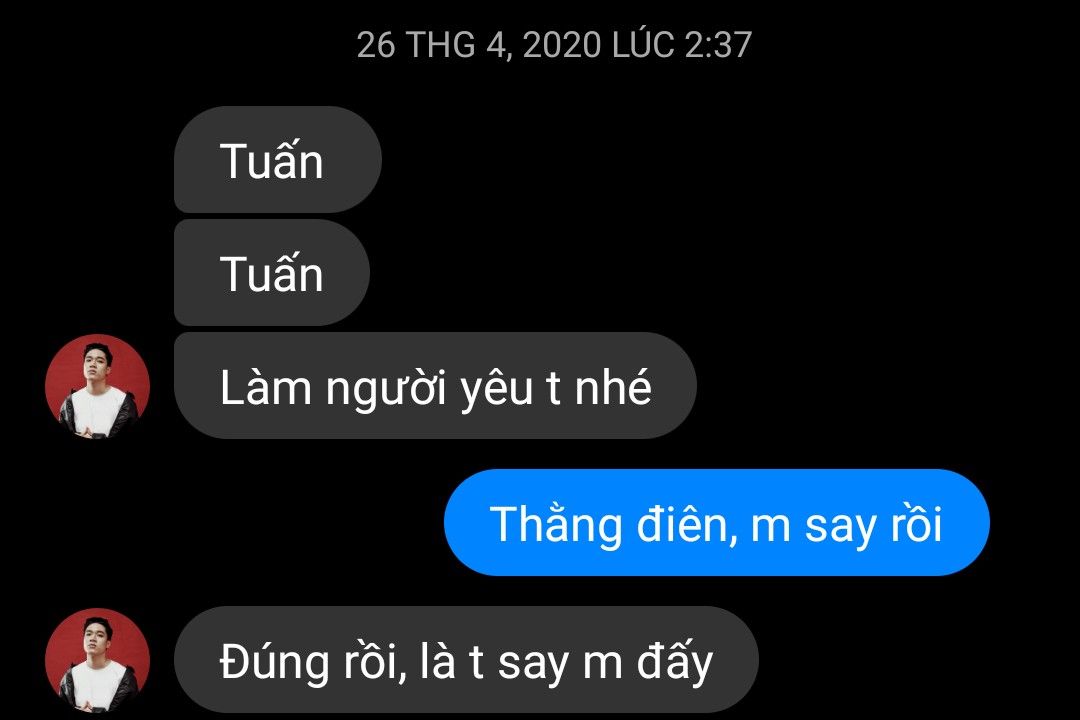The width and height of the screenshot is (1080, 720).
Task: Open the avatar beside "Đúng rồi, là t say m đấy"
Action: click(97, 660)
